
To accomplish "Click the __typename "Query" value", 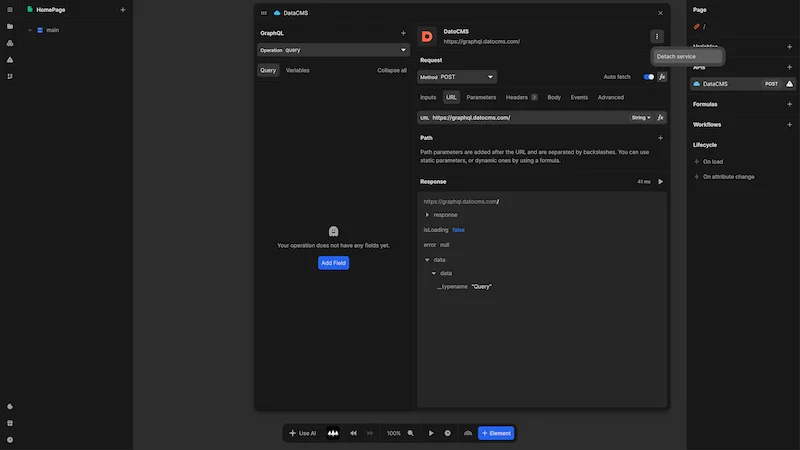I will pyautogui.click(x=482, y=287).
